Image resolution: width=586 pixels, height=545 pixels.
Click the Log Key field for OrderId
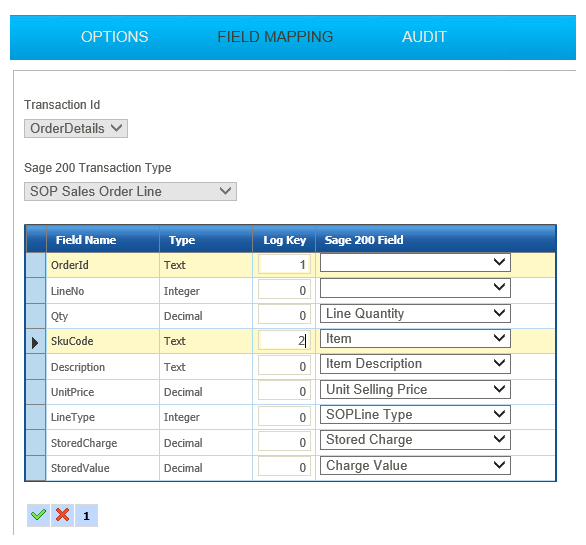click(x=284, y=264)
